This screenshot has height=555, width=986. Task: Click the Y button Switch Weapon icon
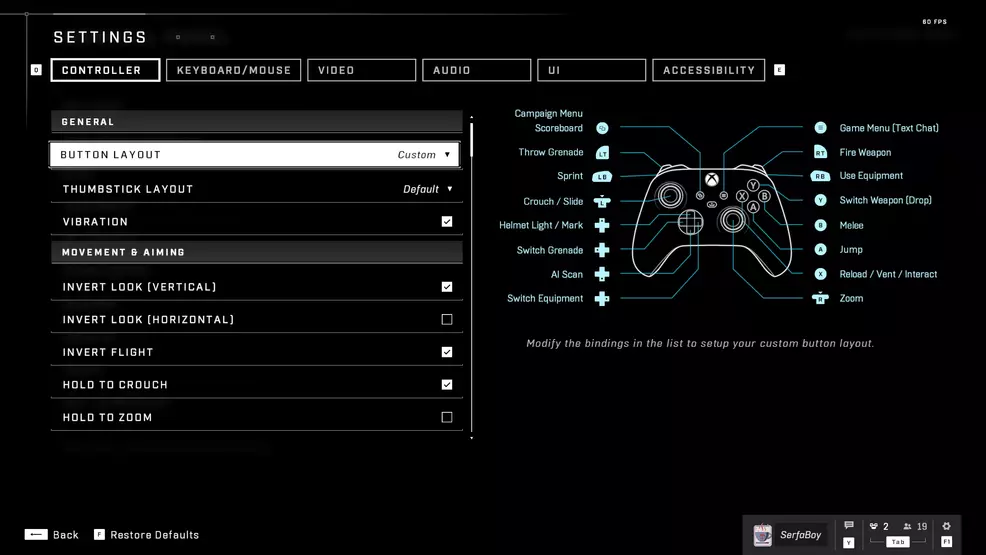click(820, 200)
